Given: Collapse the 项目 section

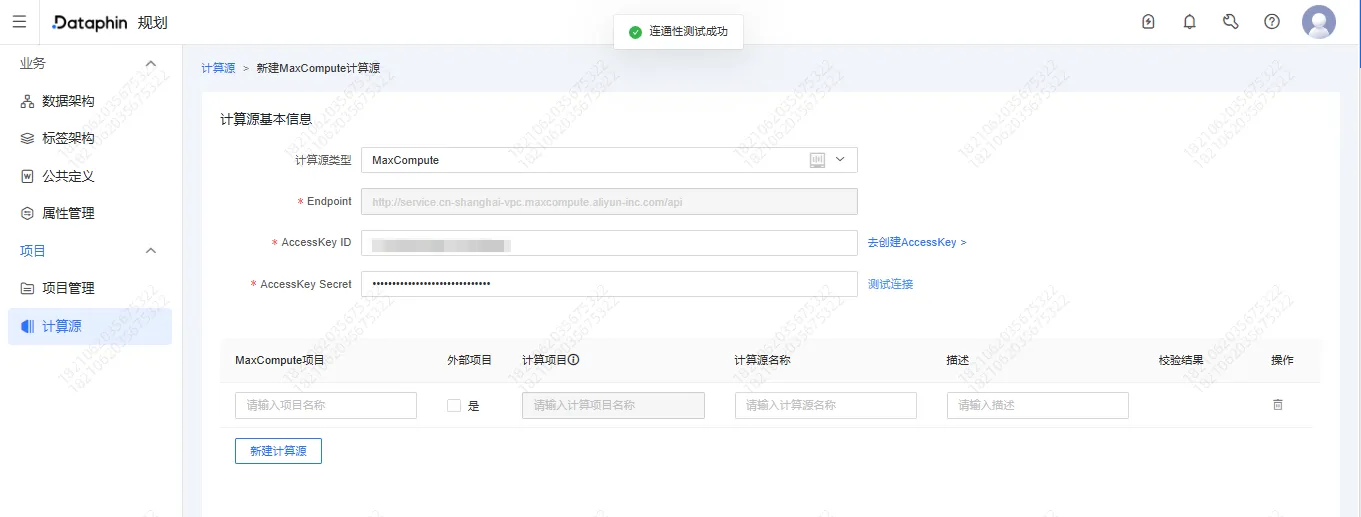Looking at the screenshot, I should [151, 251].
